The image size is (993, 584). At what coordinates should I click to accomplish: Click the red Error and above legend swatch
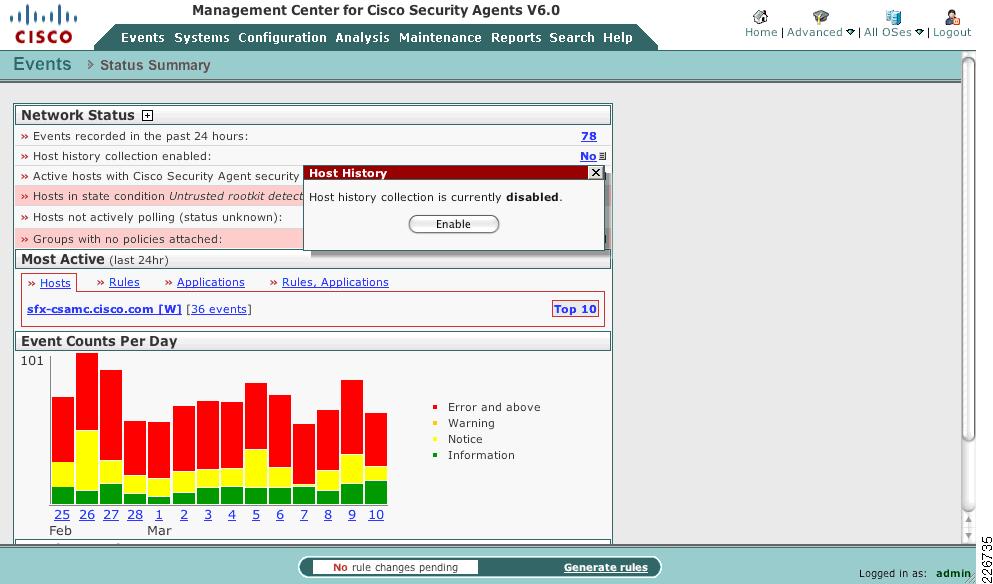(x=435, y=407)
